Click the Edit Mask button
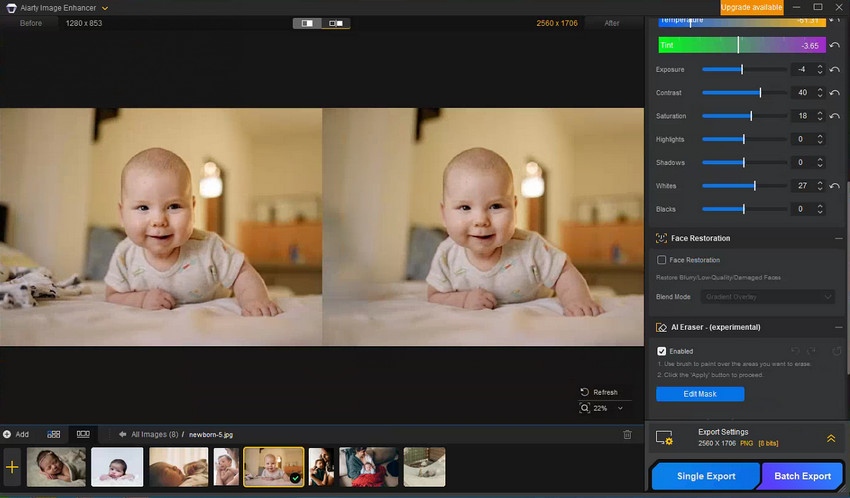Viewport: 850px width, 498px height. pos(700,394)
